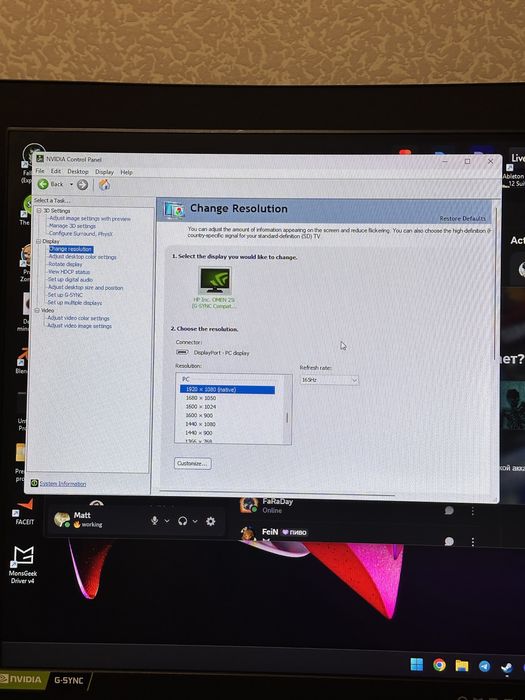Viewport: 525px width, 700px height.
Task: Open the Edit menu
Action: 56,171
